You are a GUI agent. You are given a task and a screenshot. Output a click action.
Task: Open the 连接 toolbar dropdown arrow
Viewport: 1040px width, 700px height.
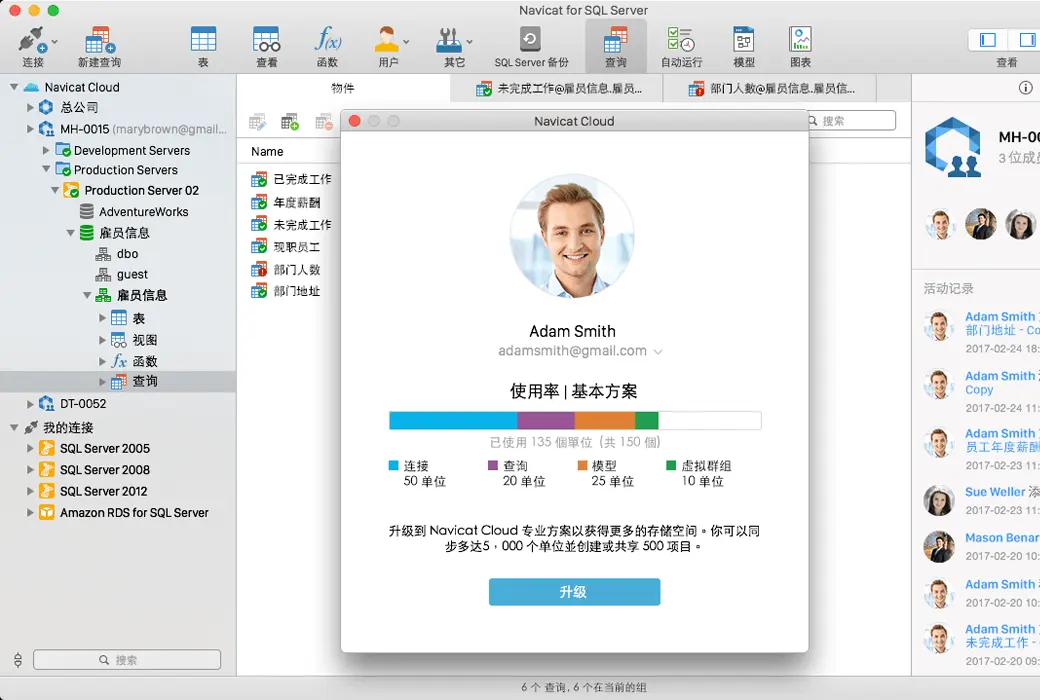54,42
